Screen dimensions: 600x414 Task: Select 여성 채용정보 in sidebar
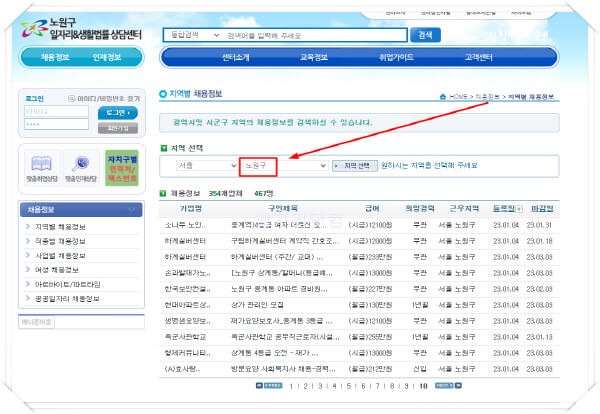57,270
